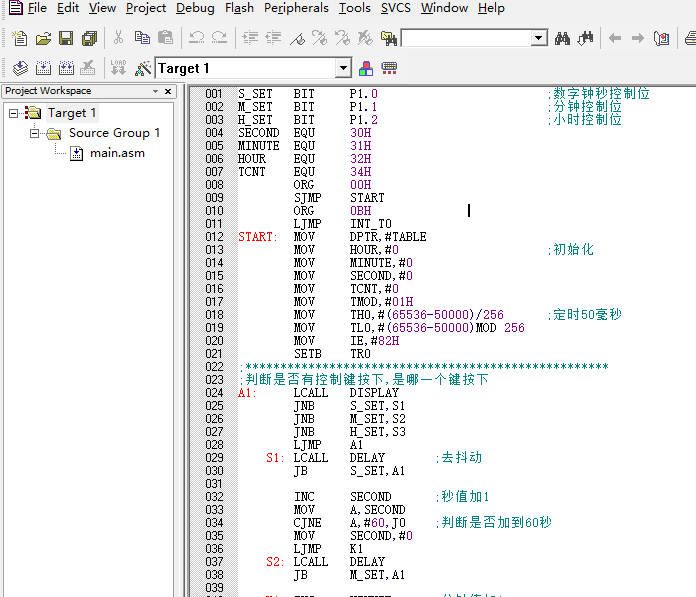Click the Cut scissors icon
Screen dimensions: 696x597
(x=118, y=38)
